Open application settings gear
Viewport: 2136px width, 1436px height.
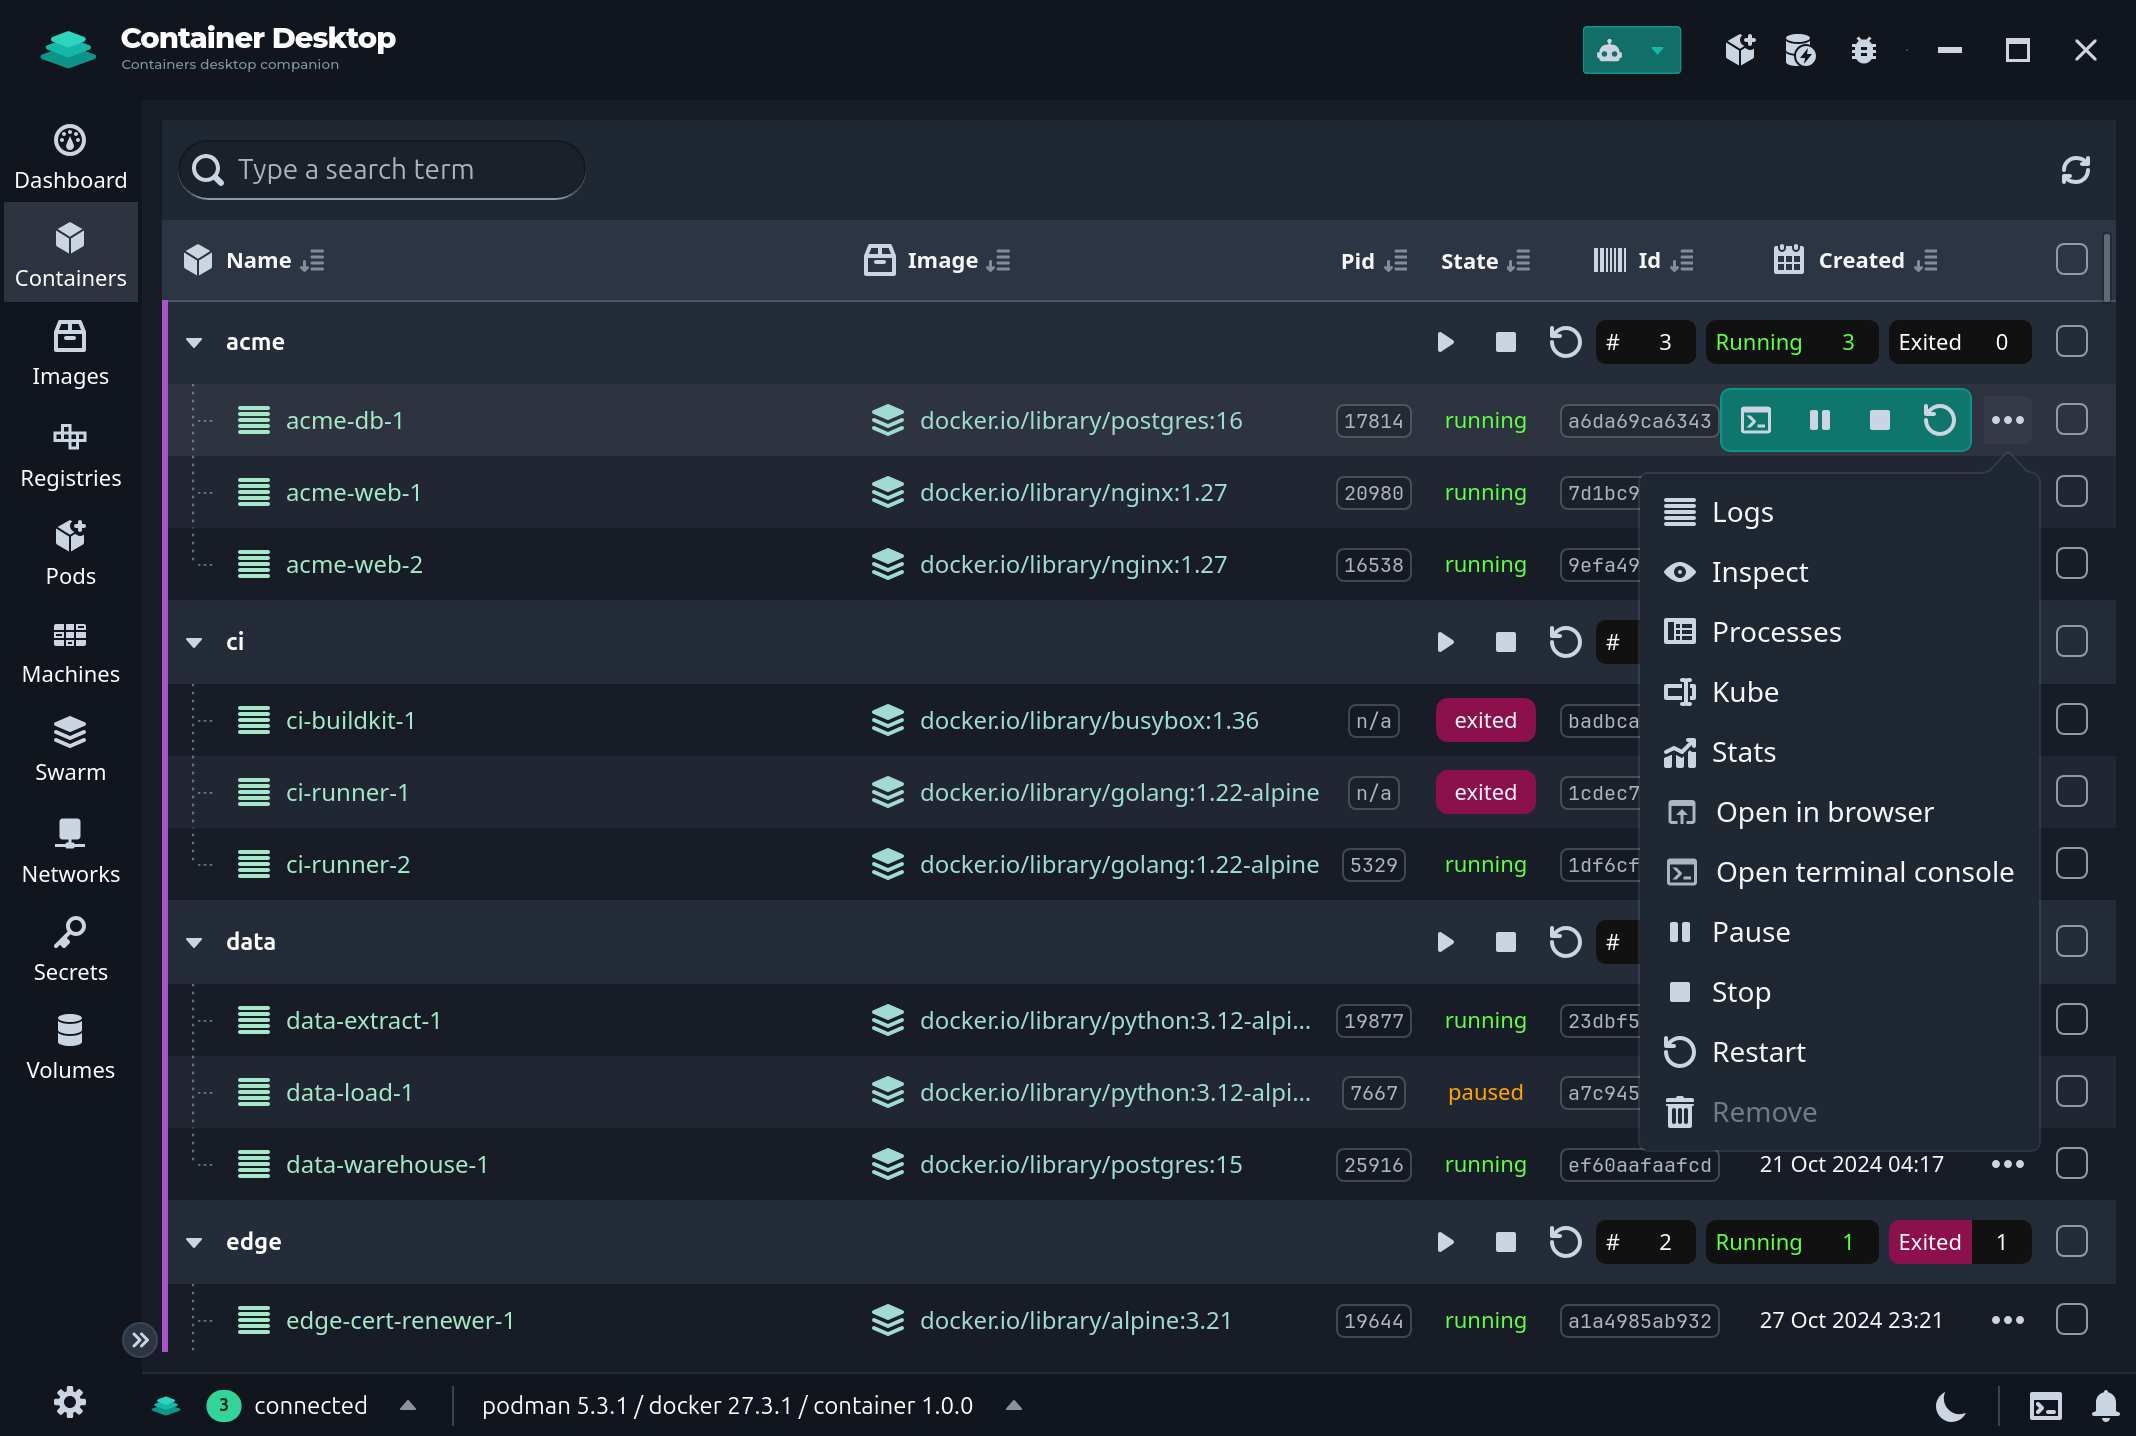tap(70, 1402)
